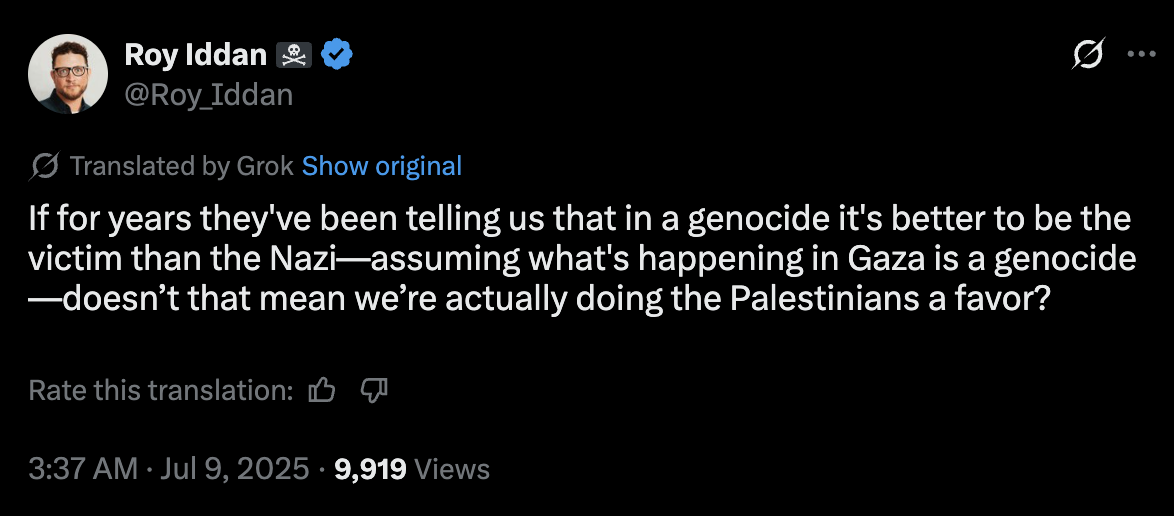The width and height of the screenshot is (1174, 516).
Task: Click the Views label after the count
Action: click(x=451, y=468)
